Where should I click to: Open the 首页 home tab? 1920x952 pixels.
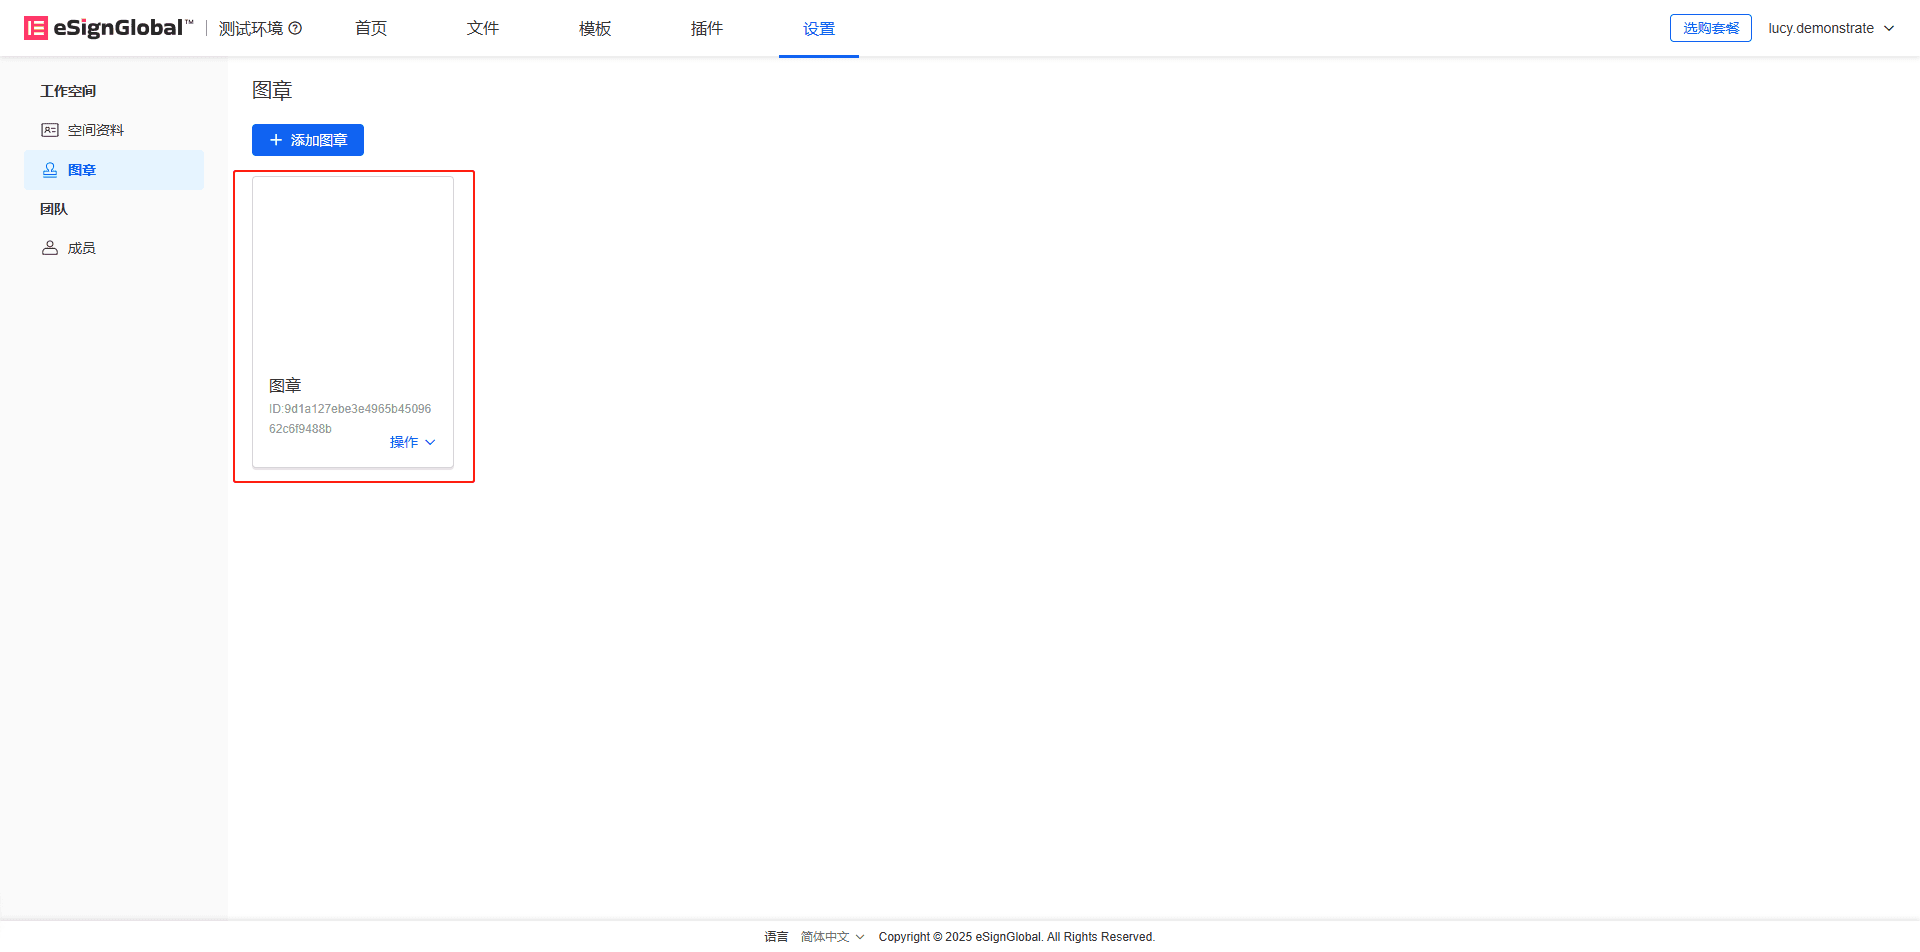click(x=371, y=28)
